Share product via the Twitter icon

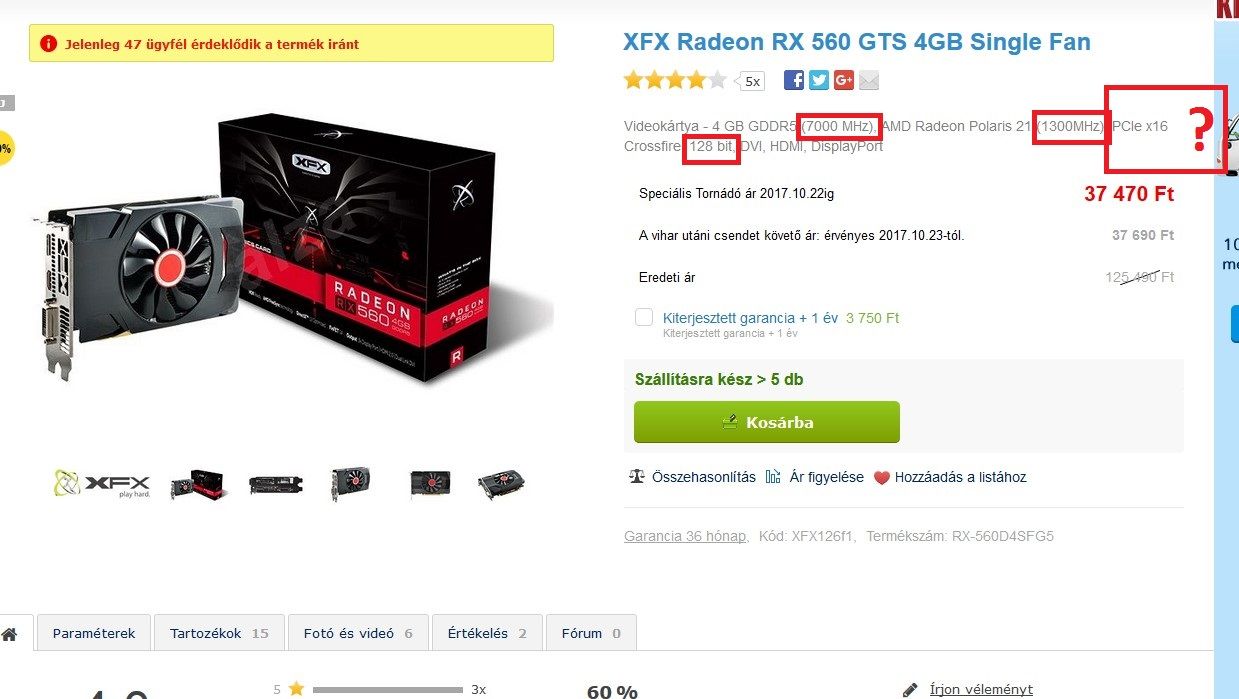819,81
